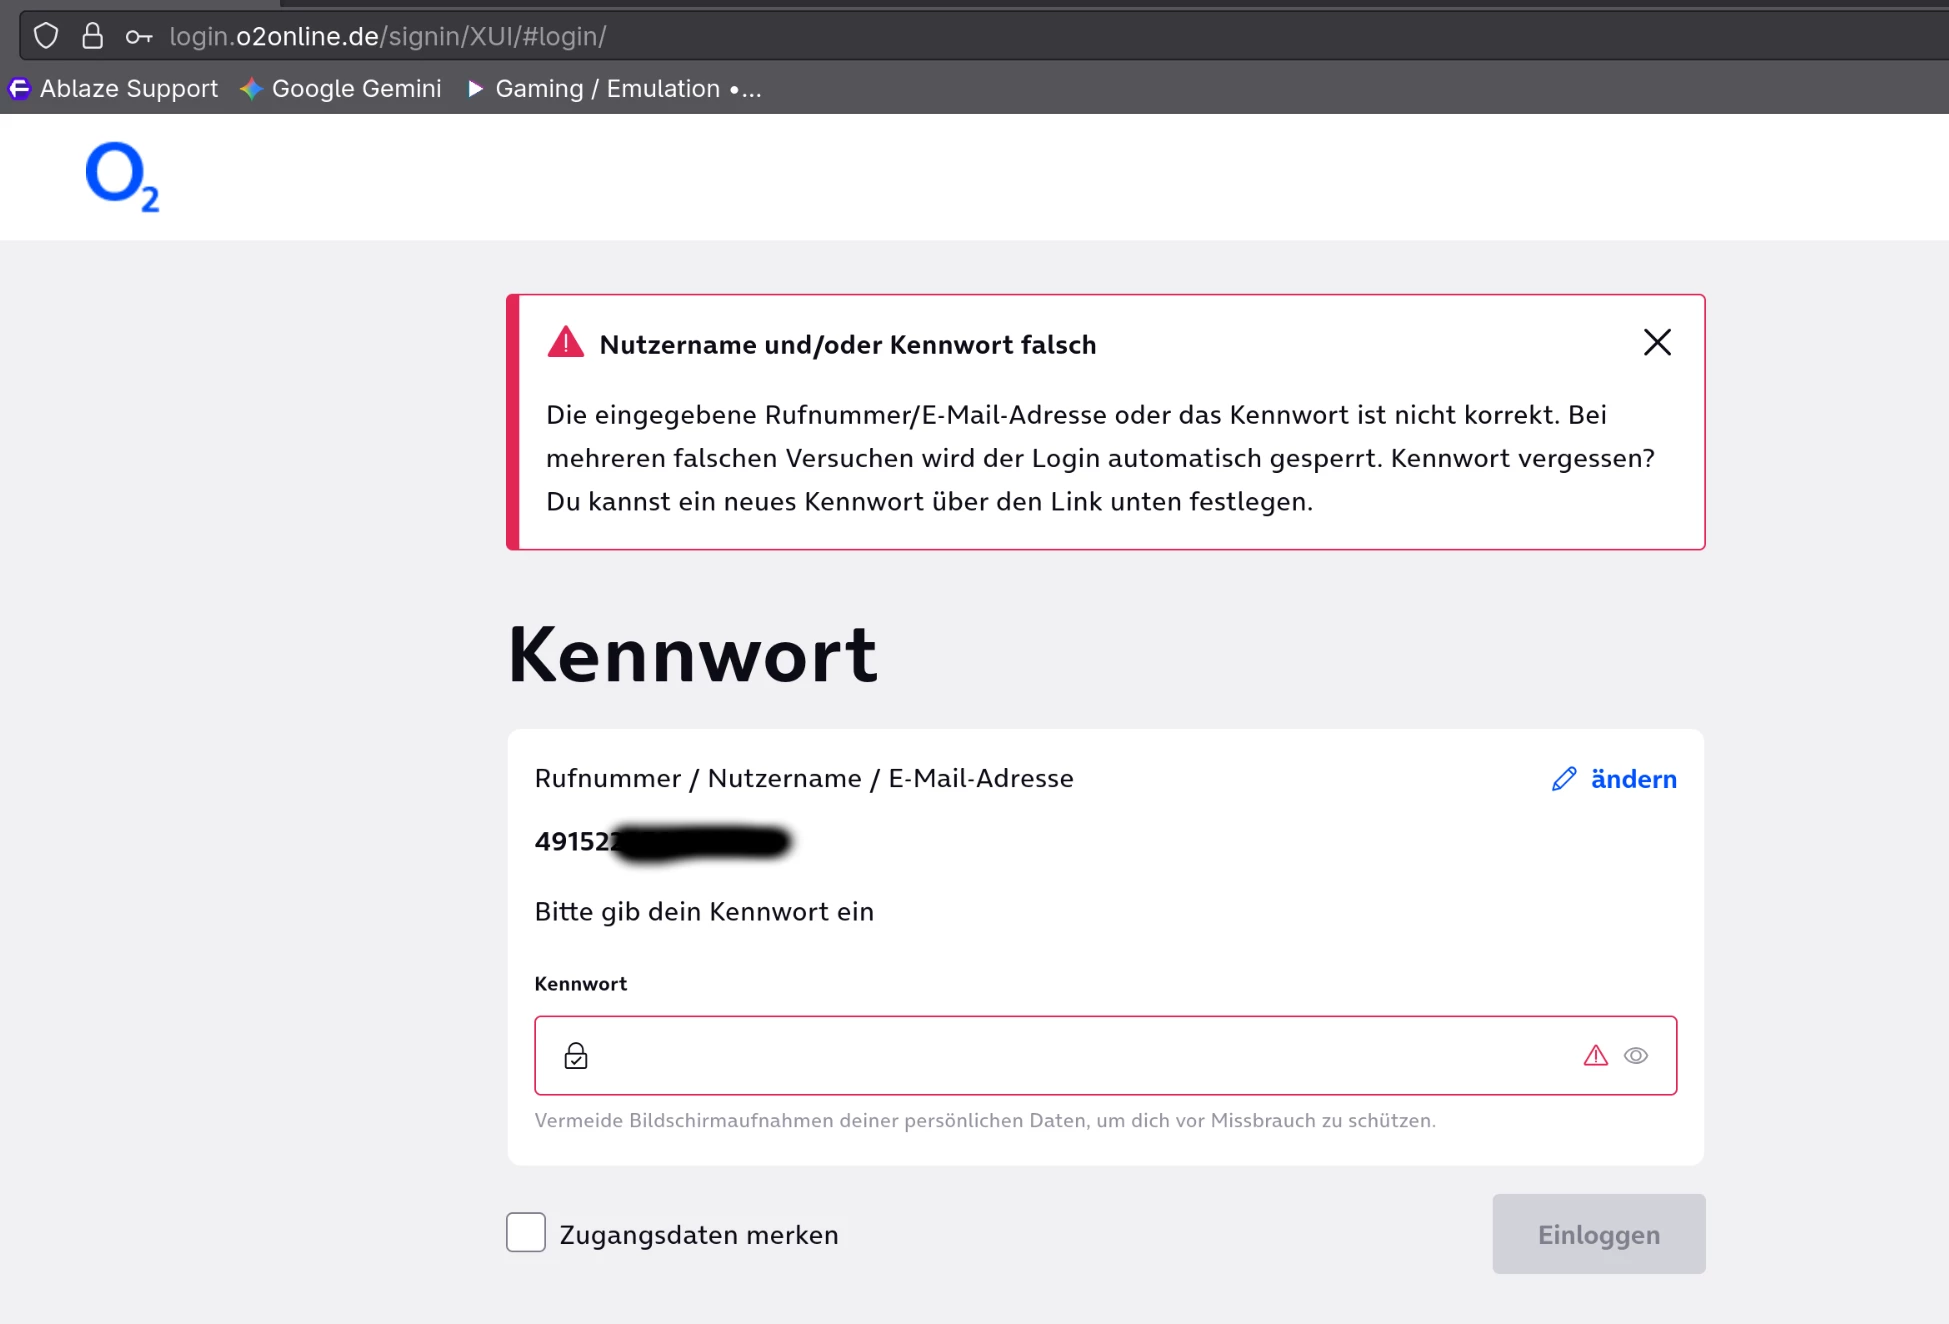
Task: Click the masked phone number text
Action: (663, 842)
